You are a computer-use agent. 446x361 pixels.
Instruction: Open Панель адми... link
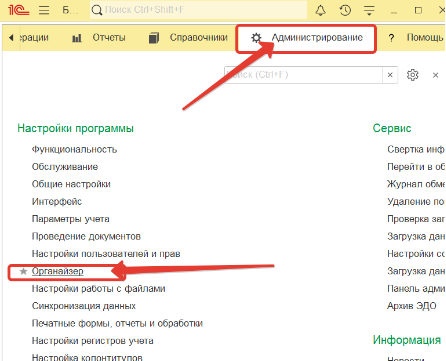tap(416, 289)
